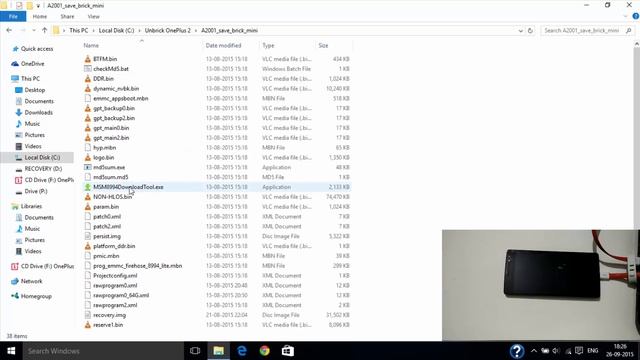Launch Microsoft Edge from taskbar
Screen dimensions: 640x360
[242, 351]
